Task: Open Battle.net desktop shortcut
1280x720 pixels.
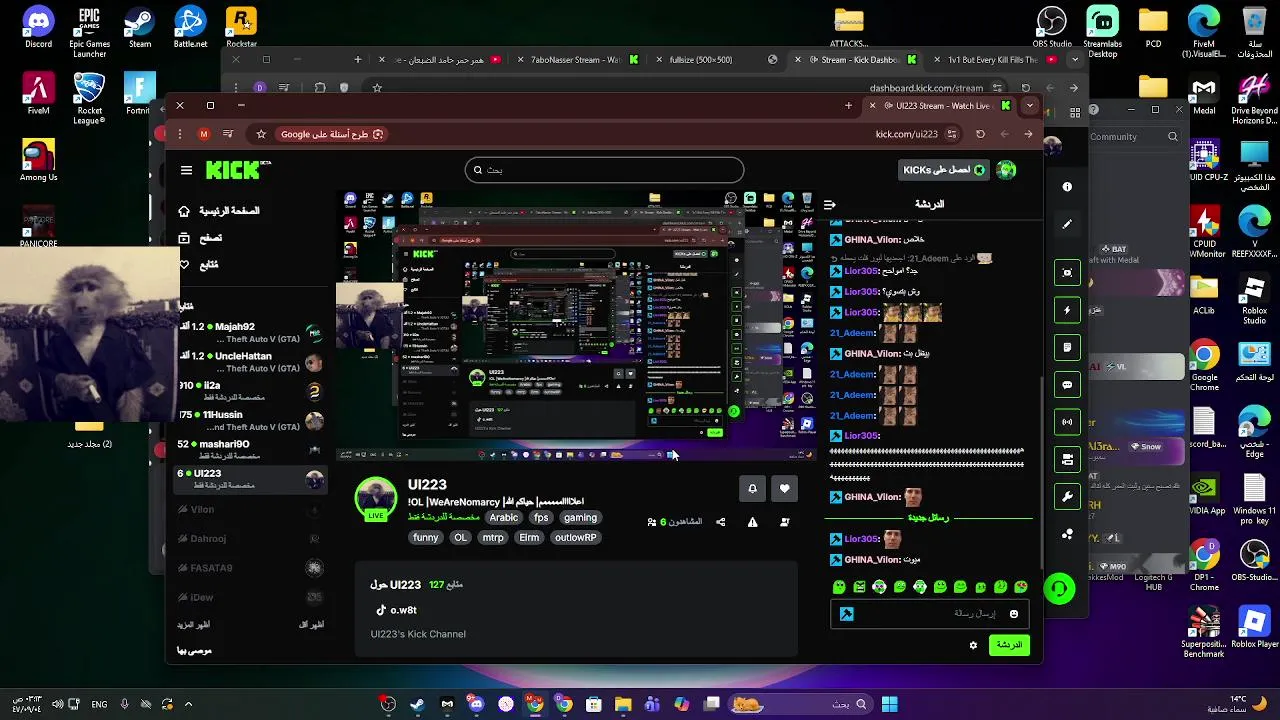Action: point(190,27)
